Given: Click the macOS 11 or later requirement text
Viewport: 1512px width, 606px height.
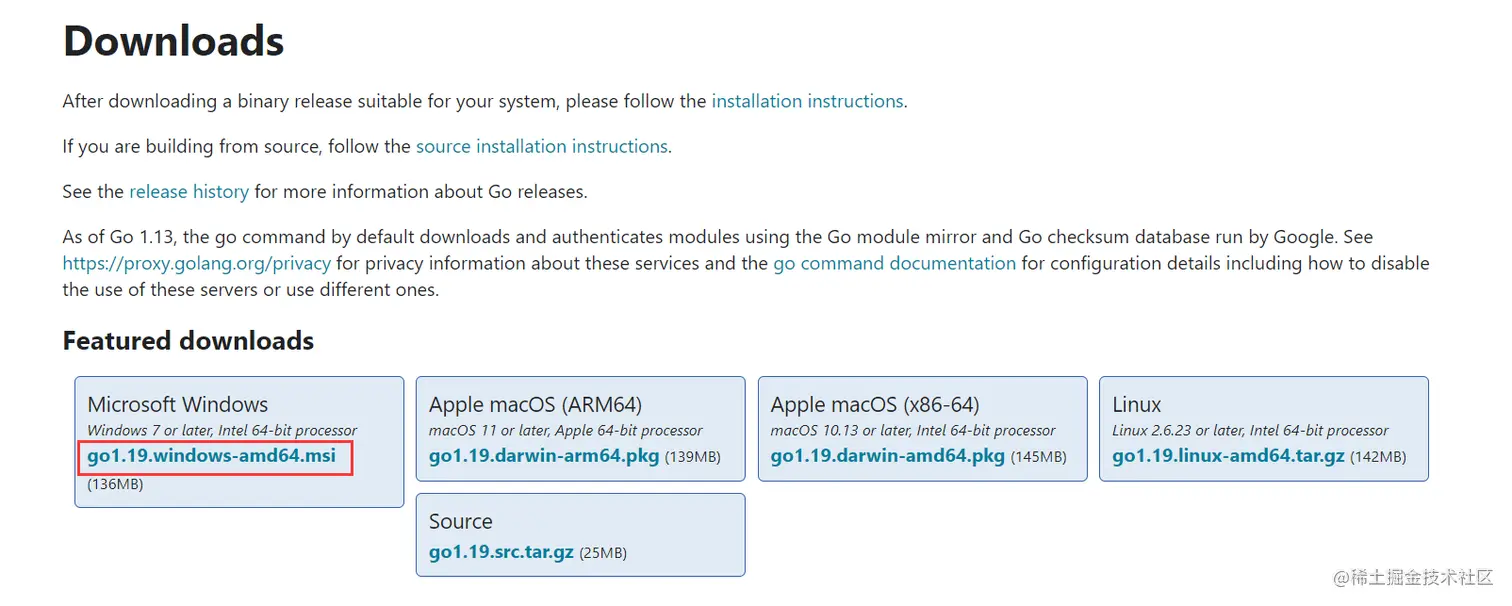Looking at the screenshot, I should coord(565,431).
